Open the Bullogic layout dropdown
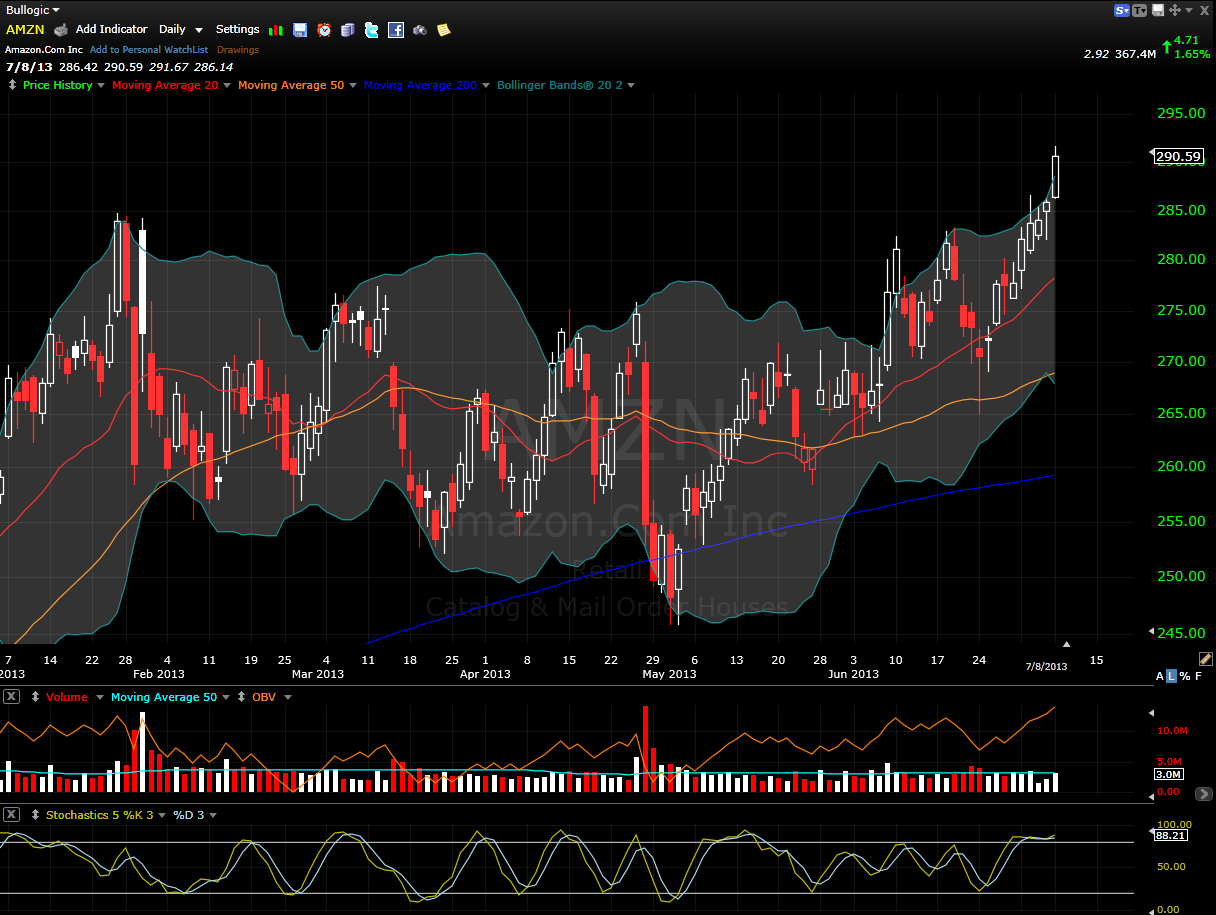Image resolution: width=1216 pixels, height=915 pixels. (x=32, y=9)
